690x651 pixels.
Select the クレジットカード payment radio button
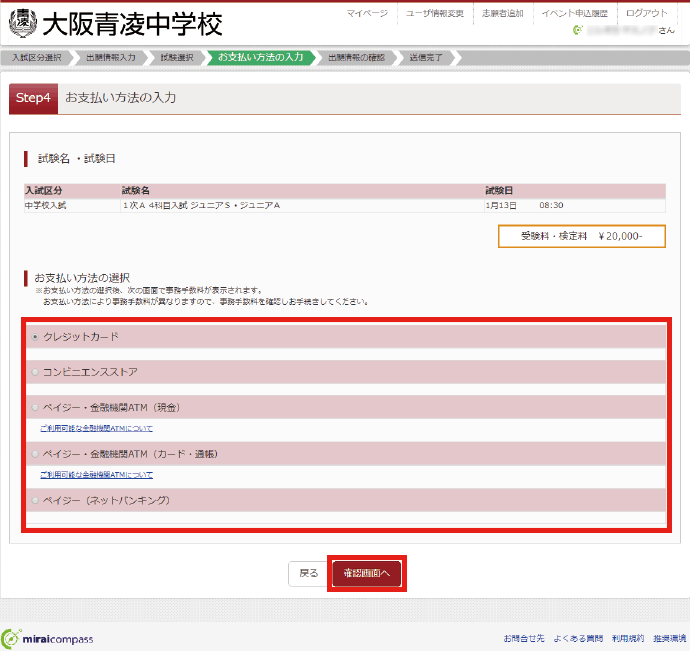(x=35, y=337)
